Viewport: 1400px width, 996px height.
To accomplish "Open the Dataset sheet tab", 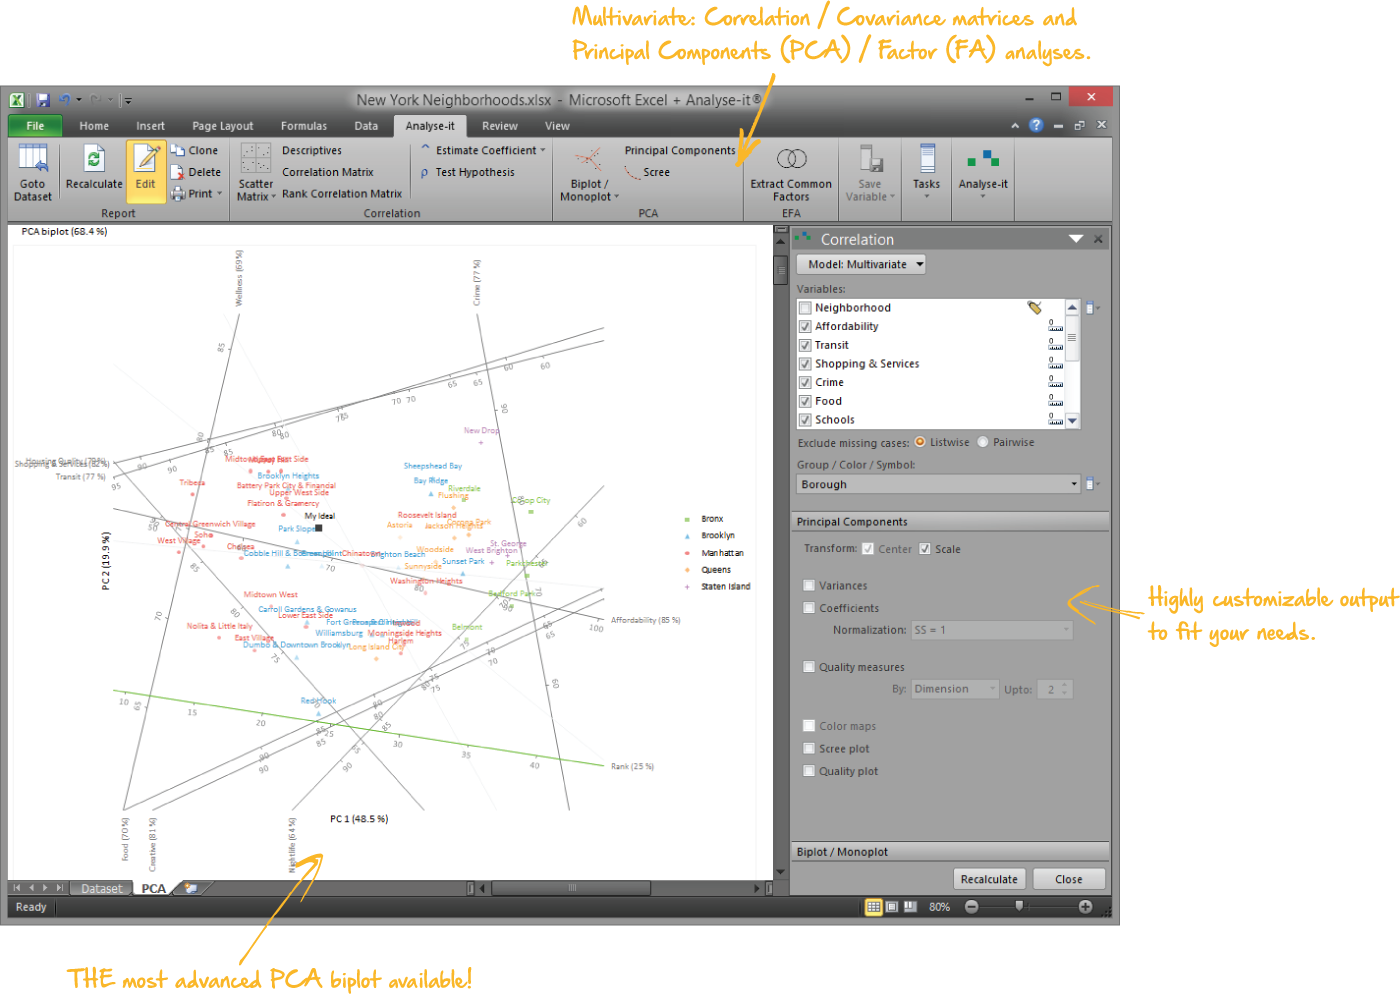I will (x=101, y=888).
